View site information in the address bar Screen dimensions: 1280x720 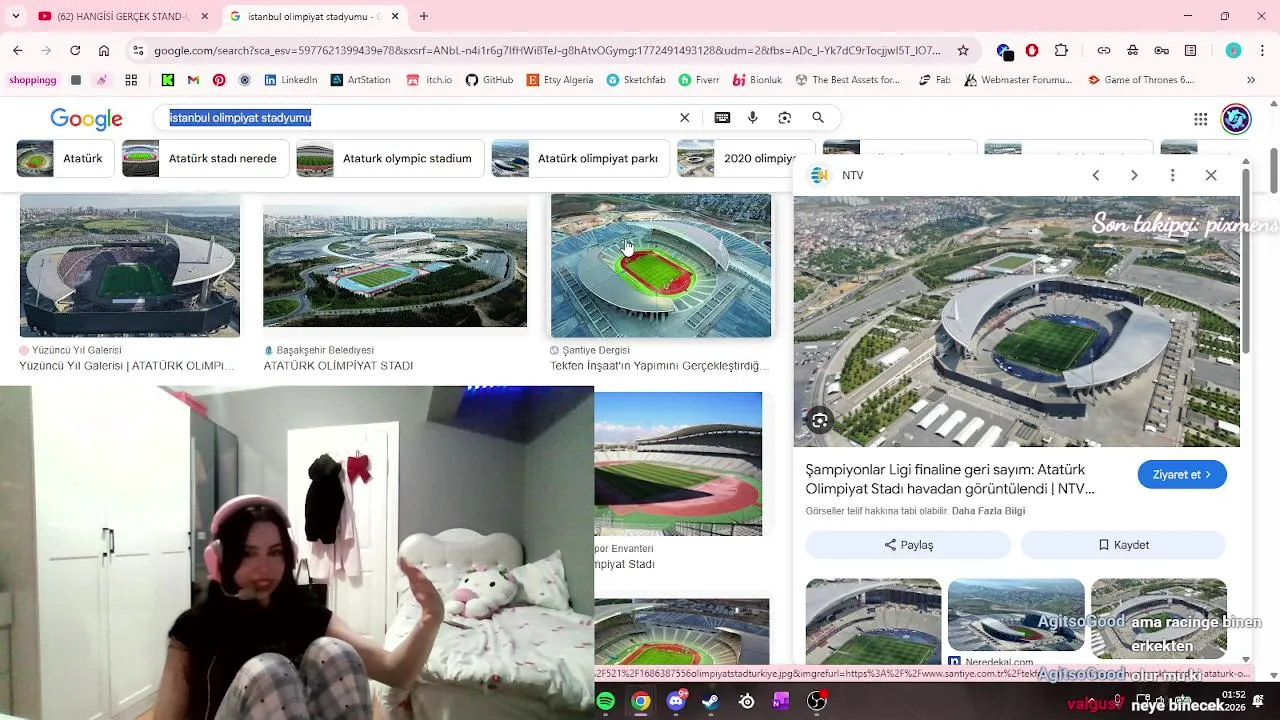[x=138, y=50]
